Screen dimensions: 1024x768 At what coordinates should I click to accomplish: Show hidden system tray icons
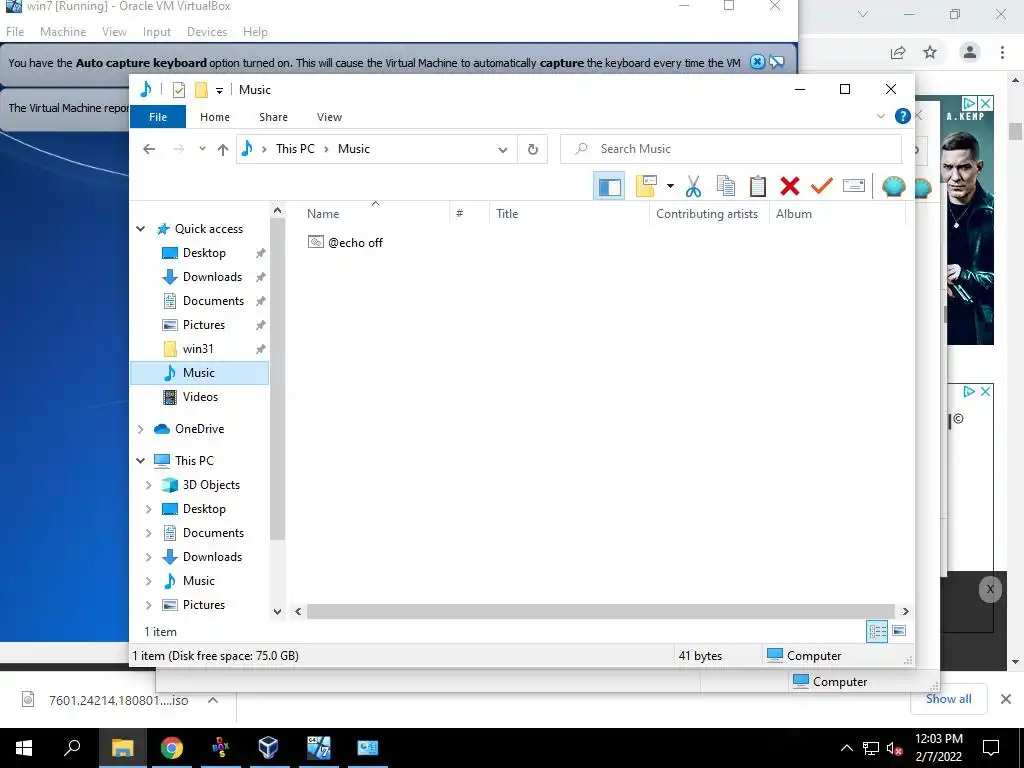[846, 748]
